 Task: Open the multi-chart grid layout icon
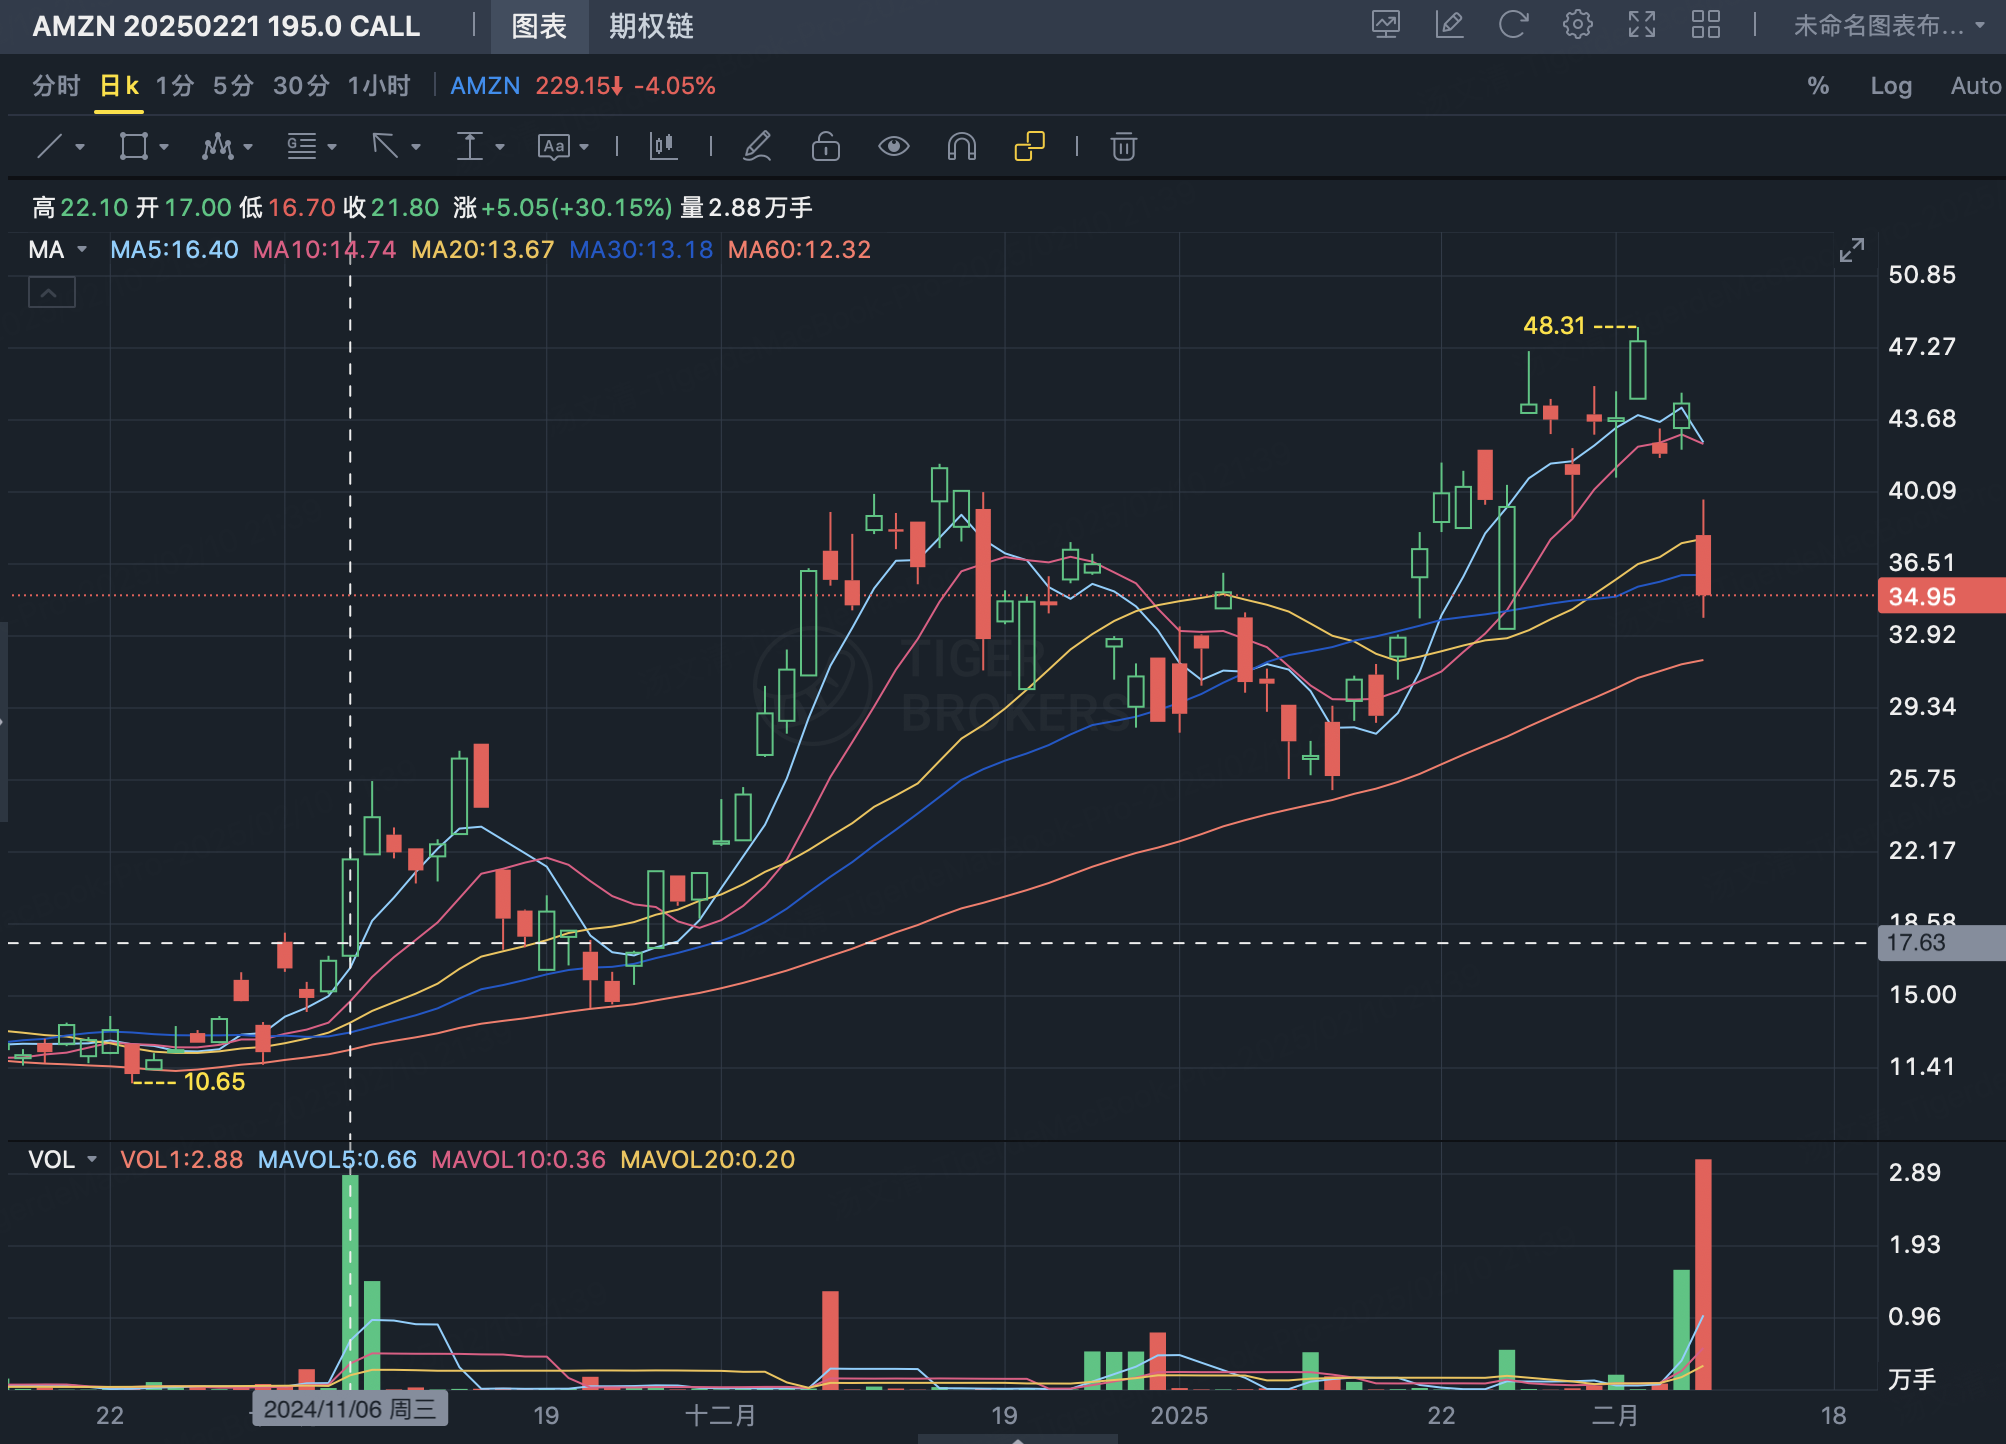tap(1705, 25)
